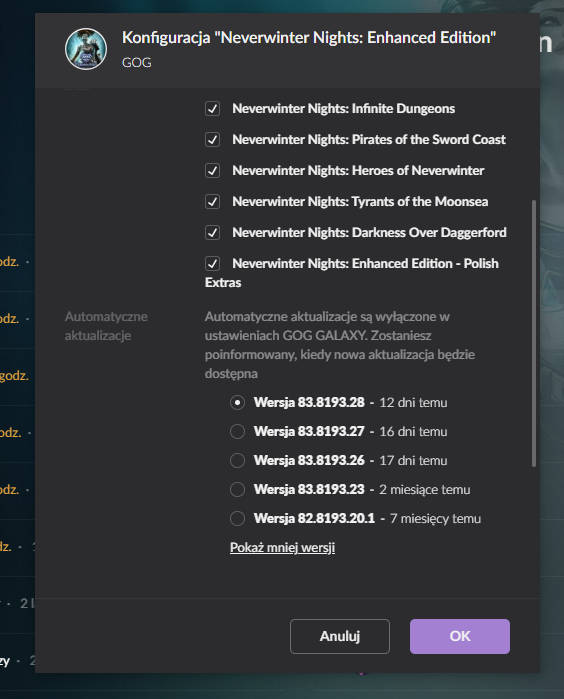The height and width of the screenshot is (699, 564).
Task: Click '7 miesięcy temu' text
Action: [x=435, y=518]
